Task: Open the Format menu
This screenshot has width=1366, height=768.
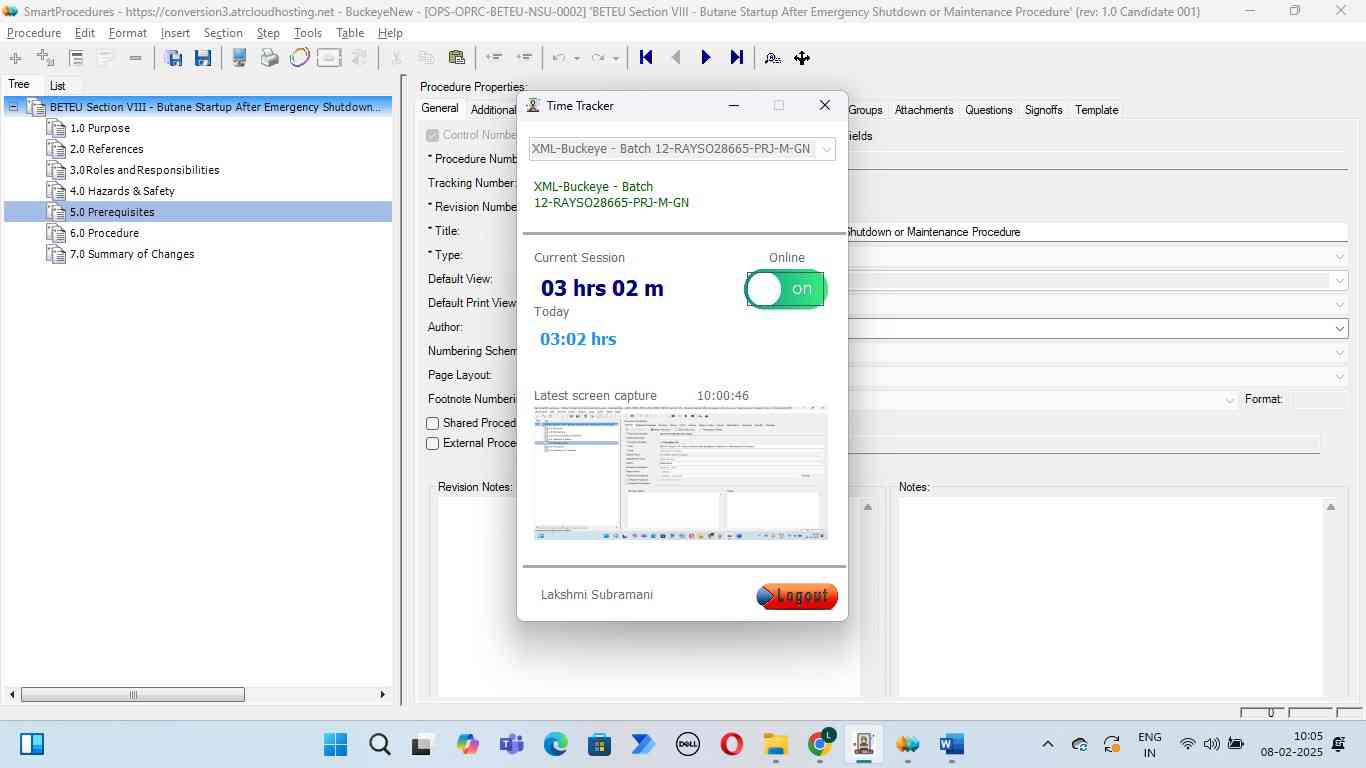Action: 128,33
